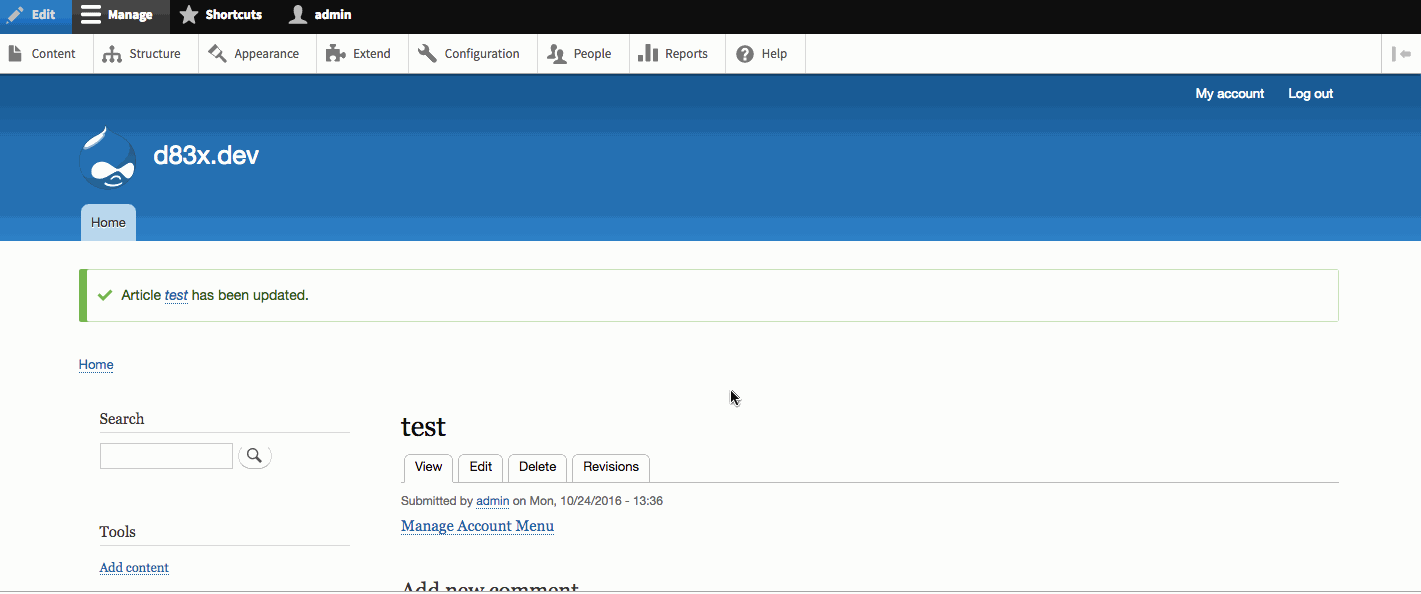Switch to the Edit tab under the title
1421x594 pixels.
click(481, 467)
